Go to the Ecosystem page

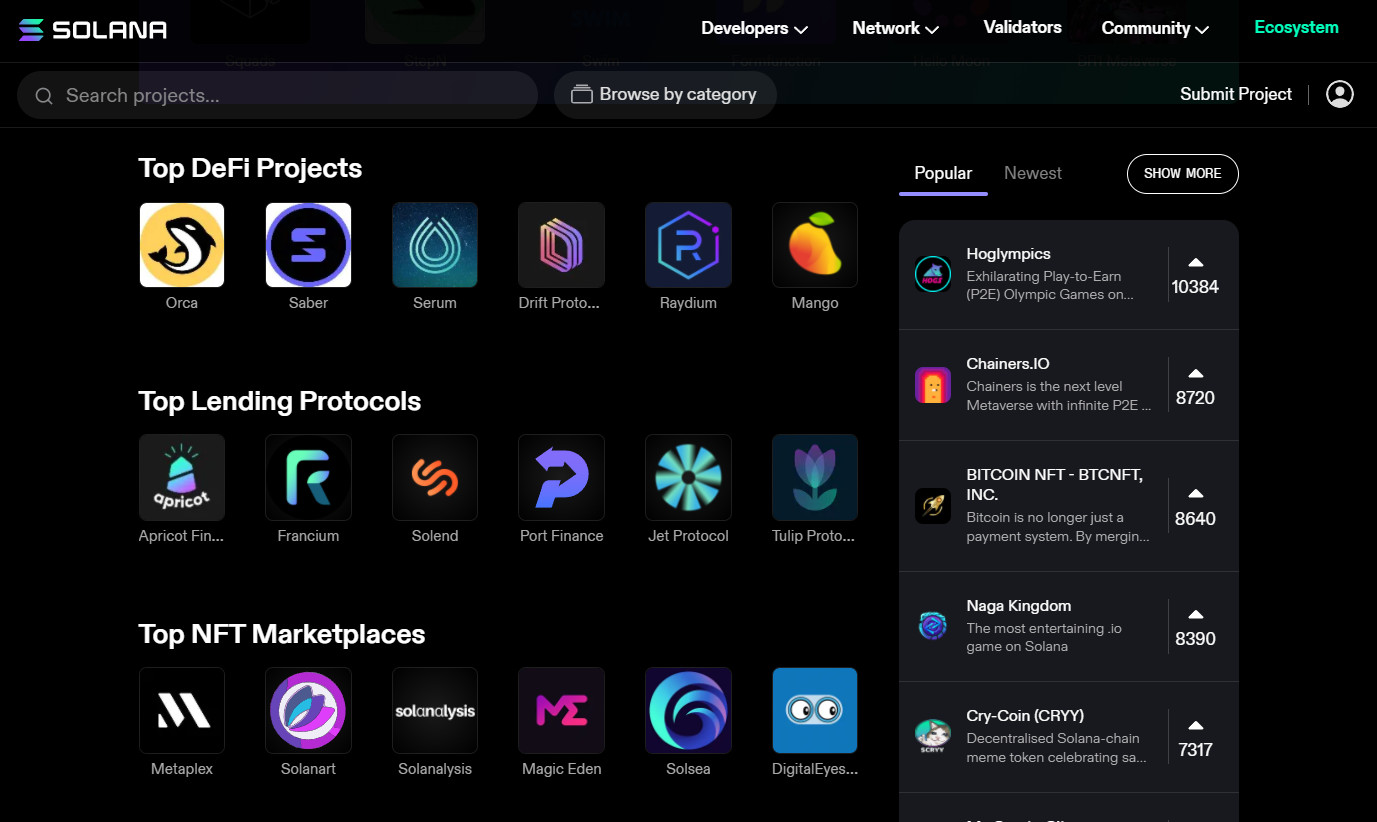click(x=1296, y=27)
